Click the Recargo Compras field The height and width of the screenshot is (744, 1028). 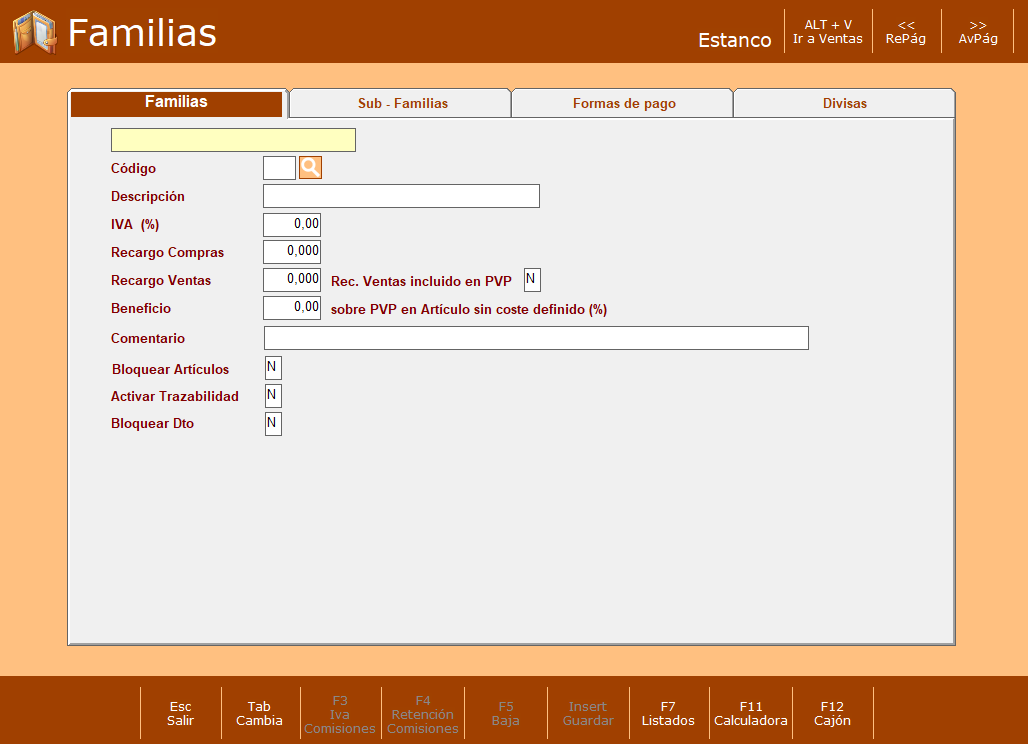292,252
